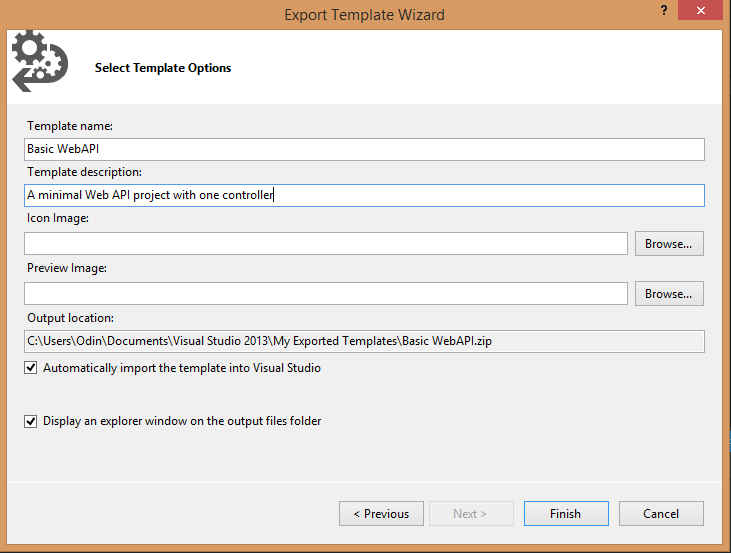Viewport: 731px width, 553px height.
Task: Go back with the Previous button
Action: [381, 513]
